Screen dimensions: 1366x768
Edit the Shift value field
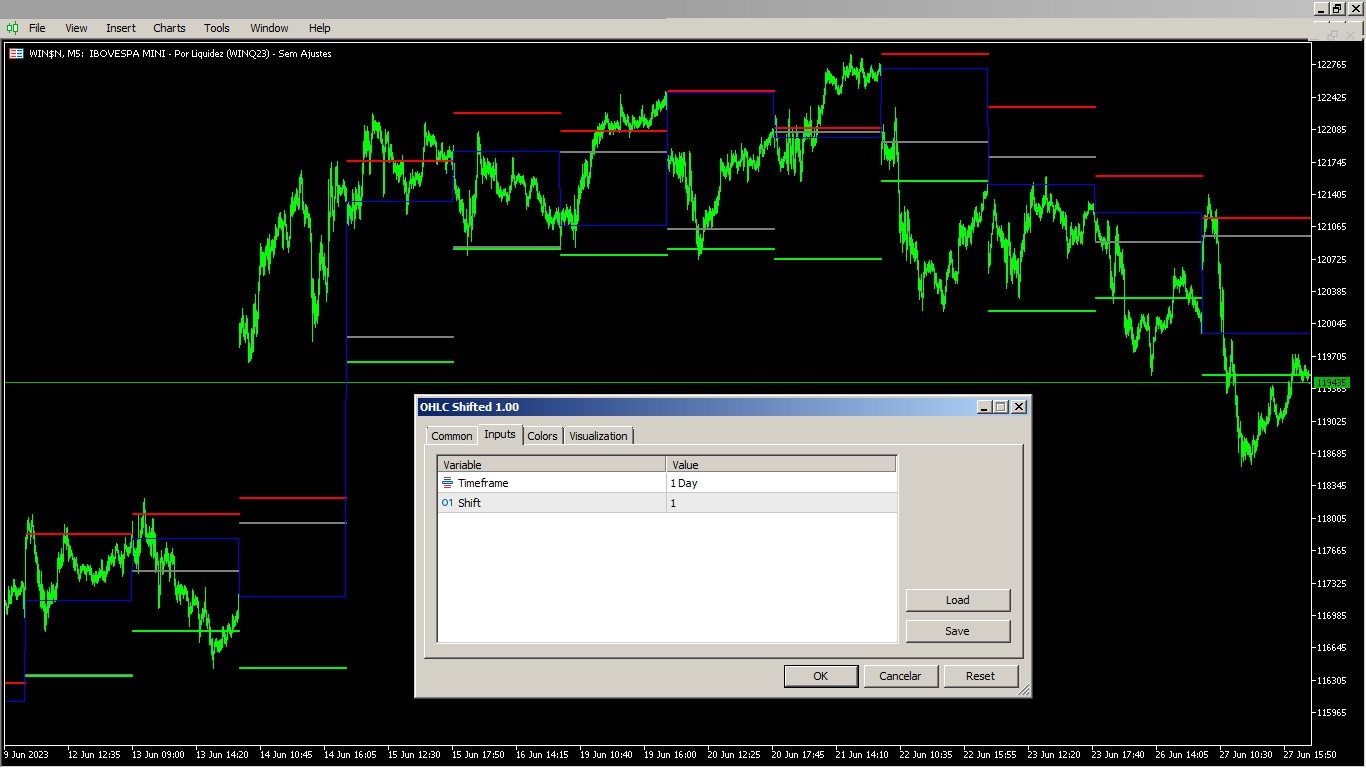tap(782, 503)
